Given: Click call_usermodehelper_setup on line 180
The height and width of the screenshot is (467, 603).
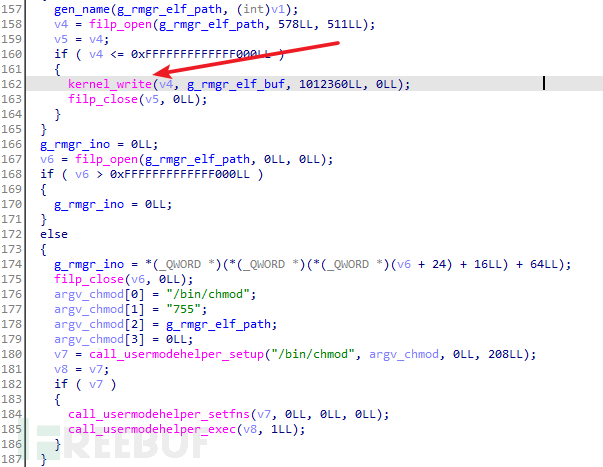Looking at the screenshot, I should 177,354.
